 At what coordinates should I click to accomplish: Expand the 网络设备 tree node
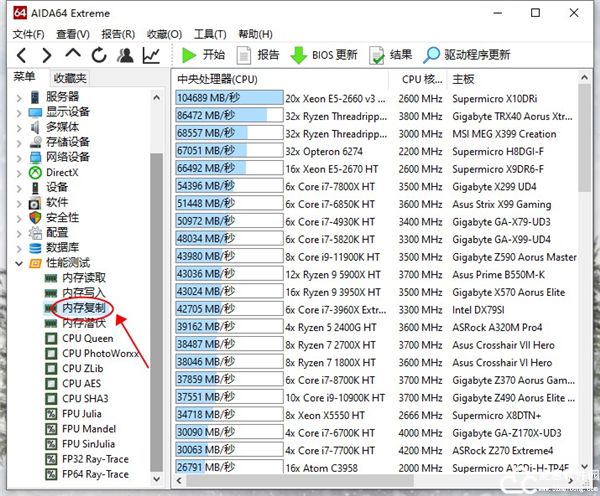[x=19, y=158]
